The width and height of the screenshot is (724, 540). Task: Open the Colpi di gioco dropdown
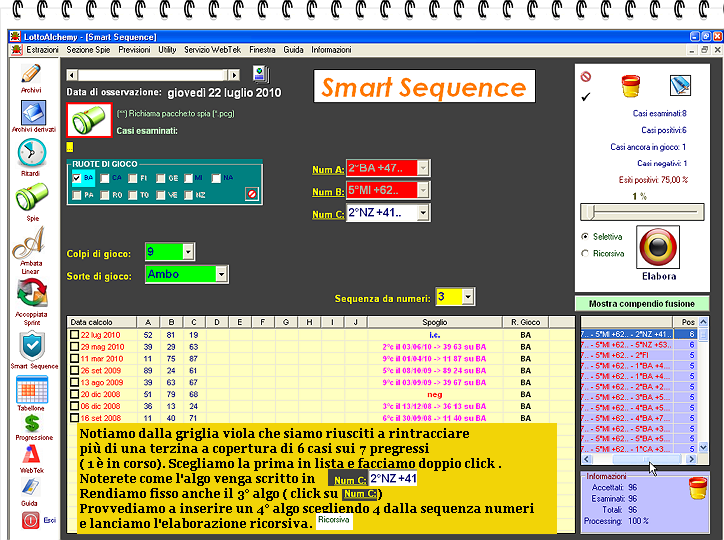(x=188, y=252)
